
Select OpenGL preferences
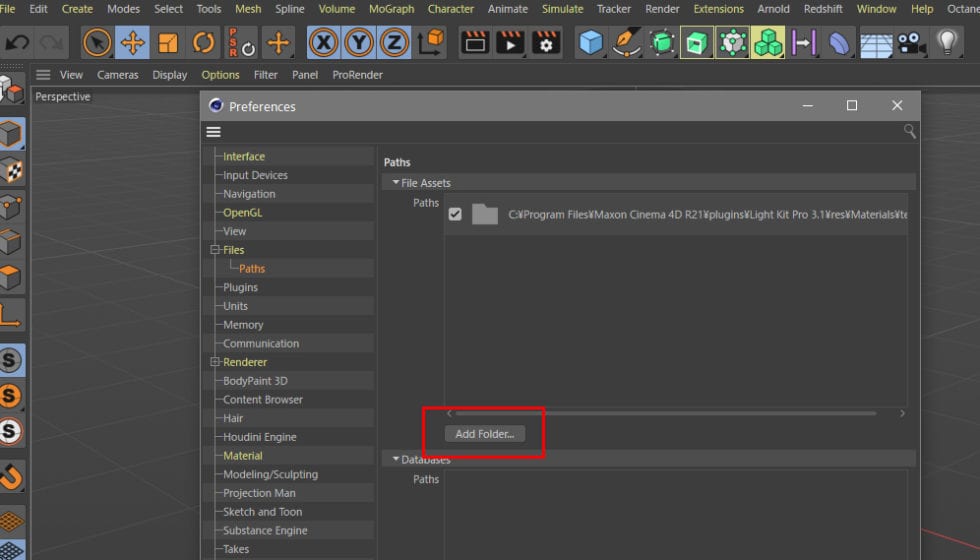242,212
